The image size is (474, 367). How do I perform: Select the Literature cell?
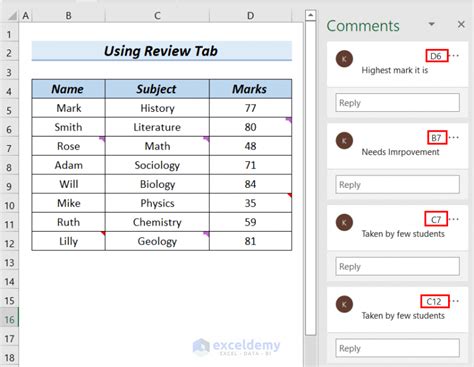coord(157,127)
